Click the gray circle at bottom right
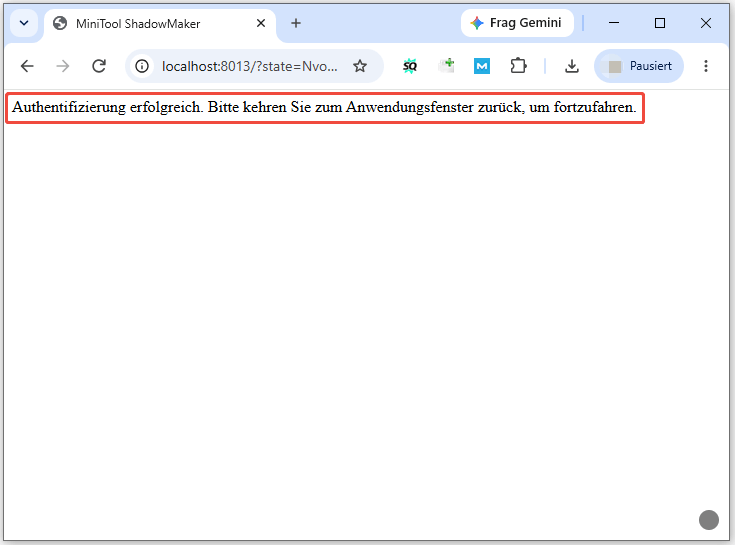The width and height of the screenshot is (735, 545). click(709, 520)
